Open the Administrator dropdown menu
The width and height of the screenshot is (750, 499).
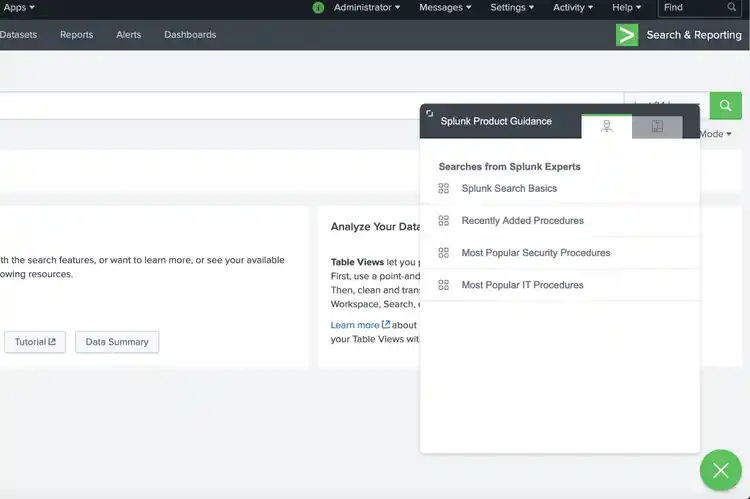(x=366, y=8)
